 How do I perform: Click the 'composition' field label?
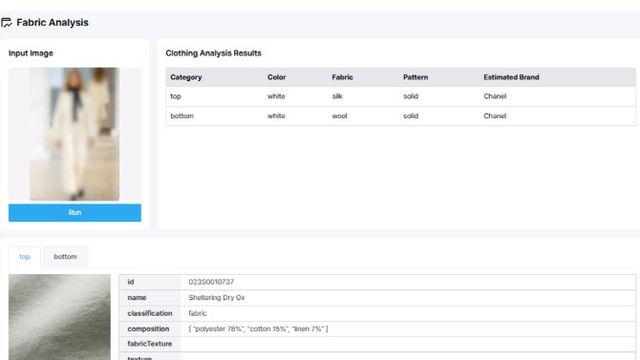(x=148, y=329)
